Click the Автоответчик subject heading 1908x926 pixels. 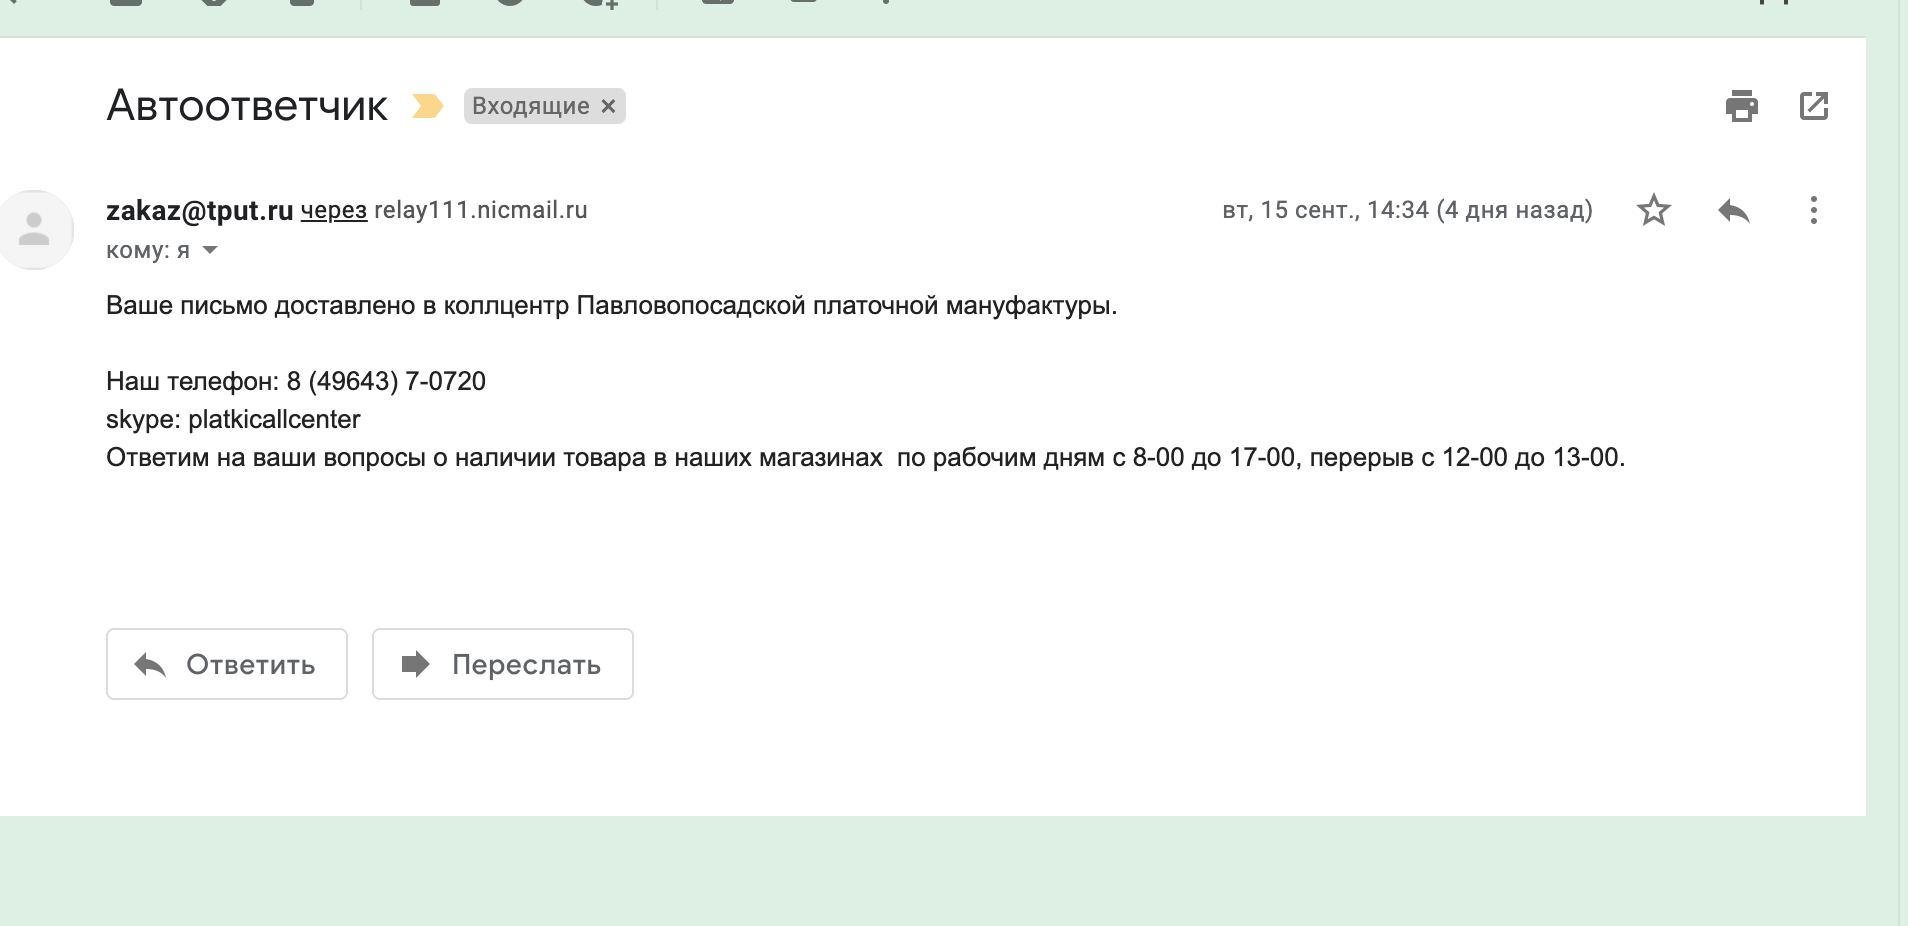pos(246,105)
